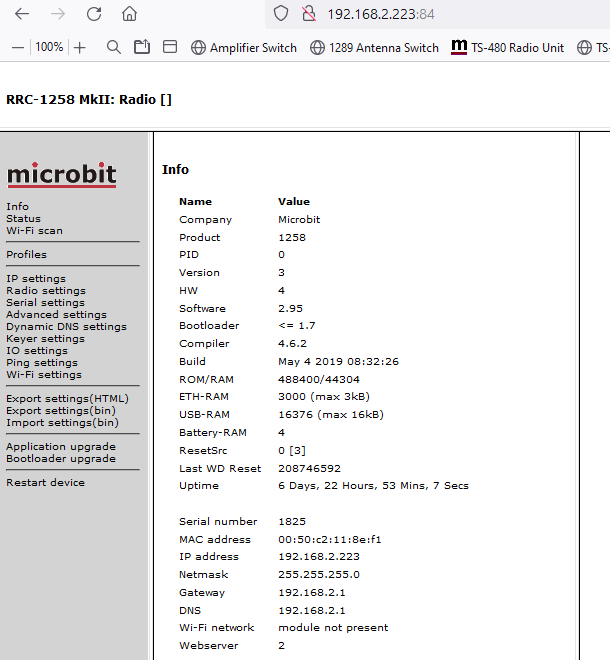Click the Serial number value 1825
The width and height of the screenshot is (610, 660).
click(292, 522)
